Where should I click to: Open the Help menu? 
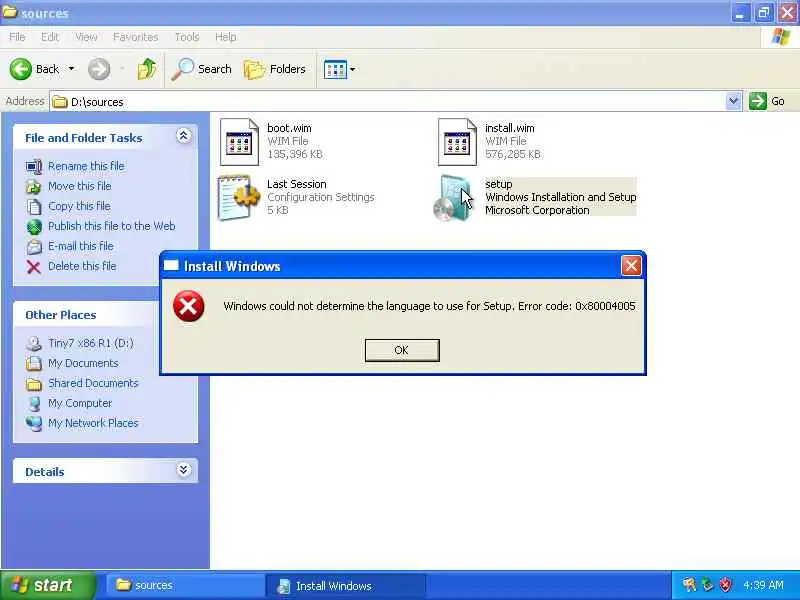click(226, 37)
